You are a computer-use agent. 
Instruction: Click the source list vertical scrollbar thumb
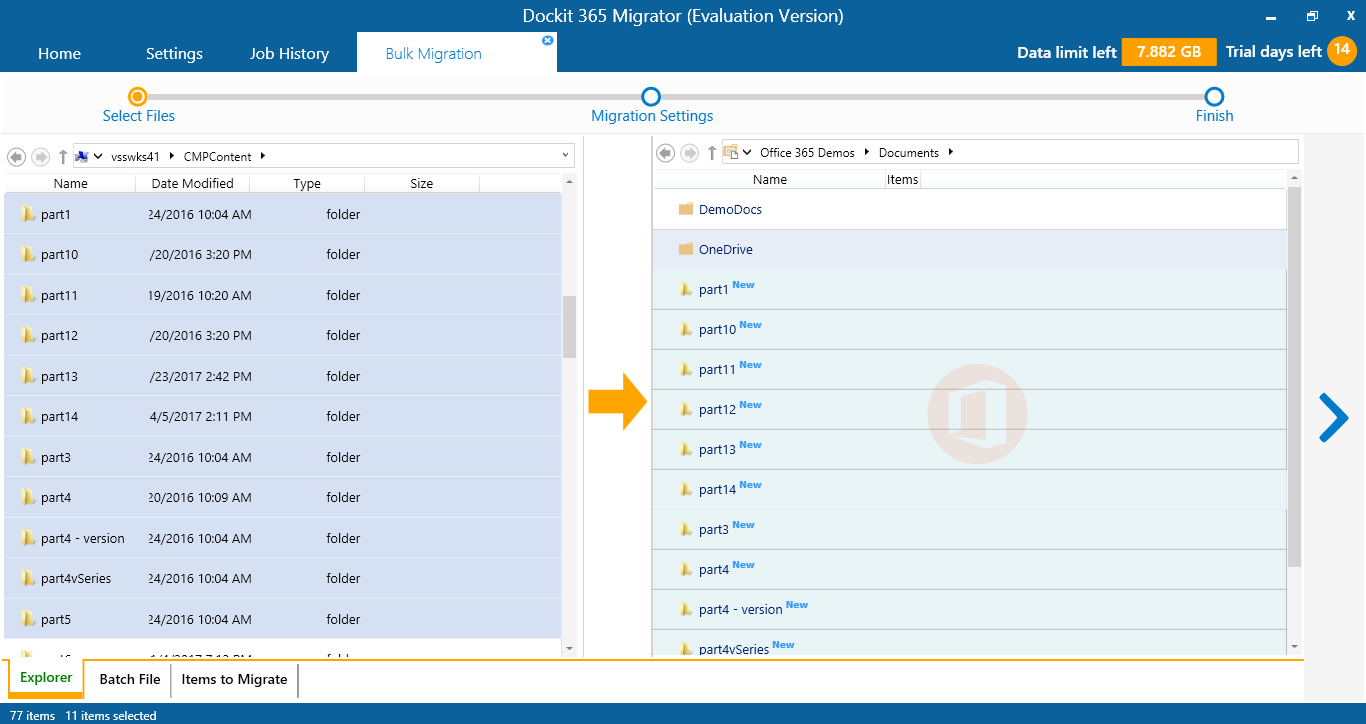569,326
